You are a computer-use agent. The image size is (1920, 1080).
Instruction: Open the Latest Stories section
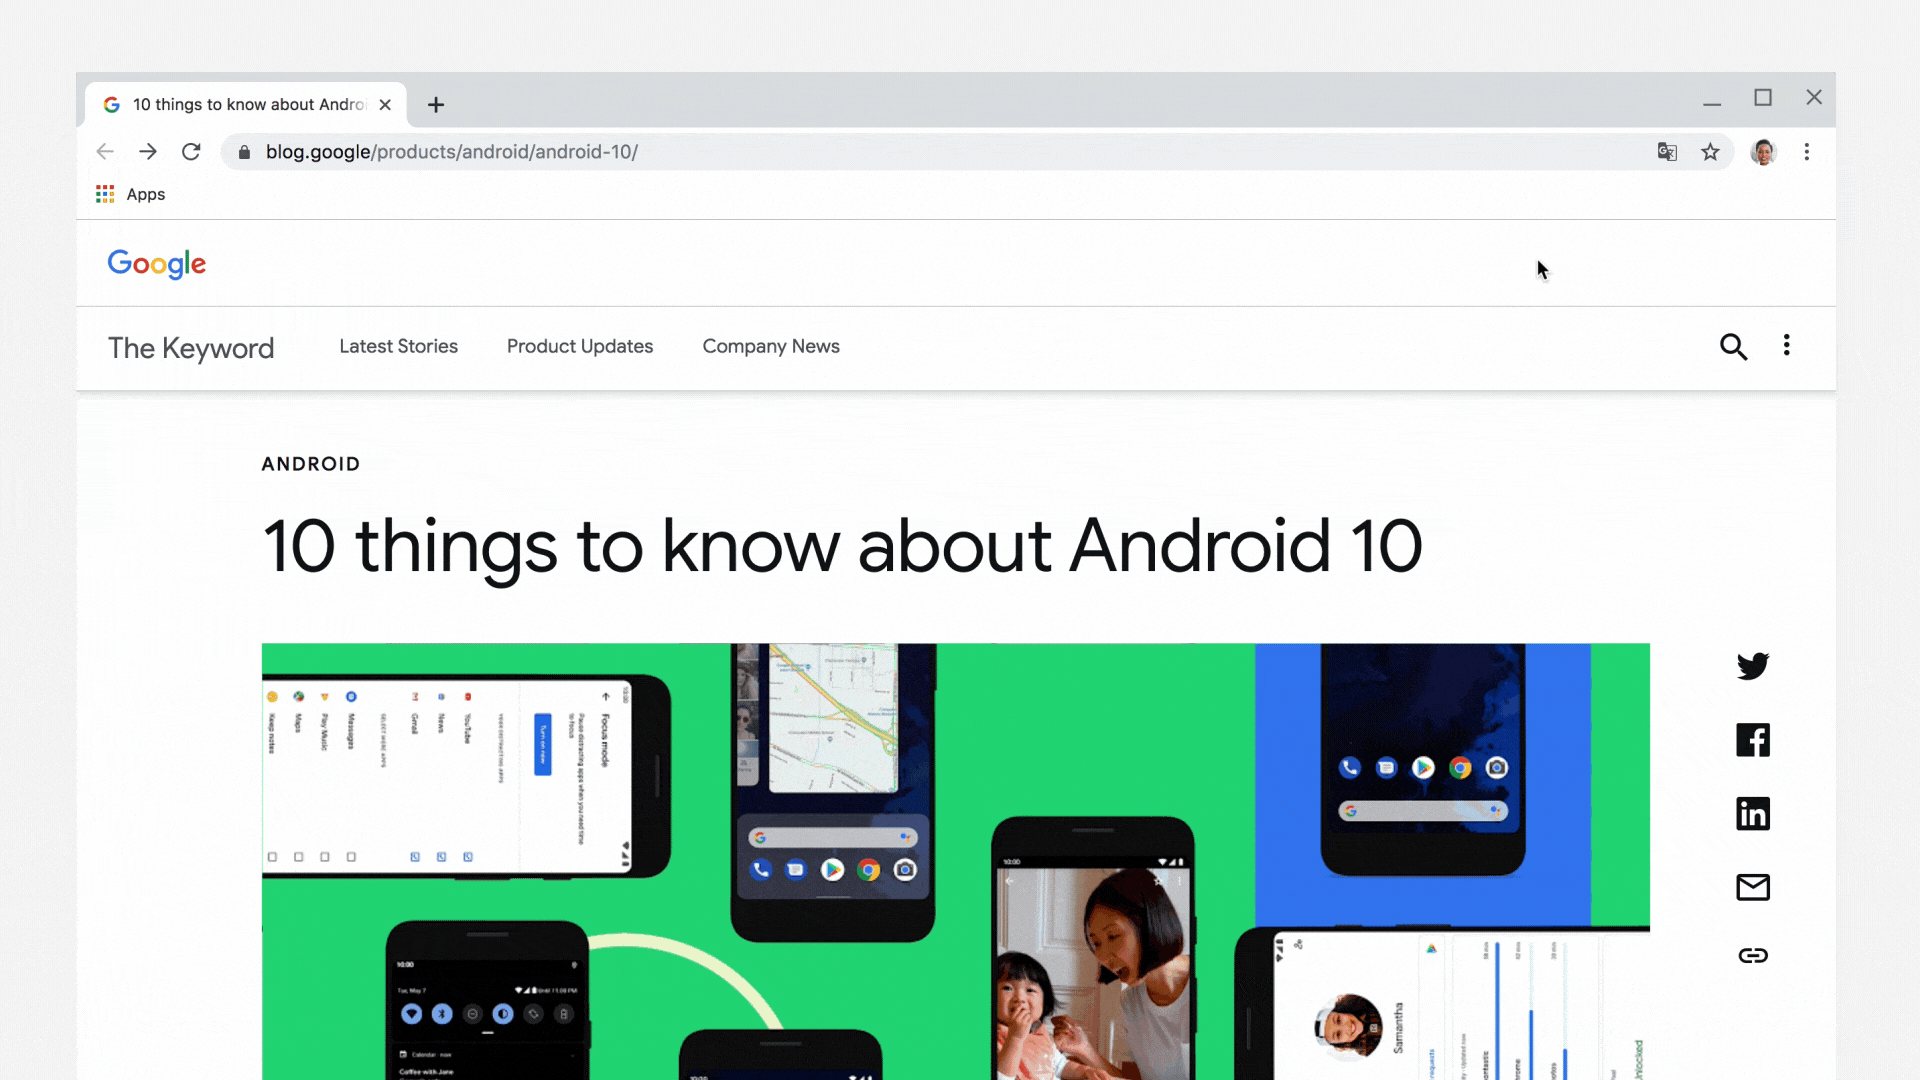(398, 346)
